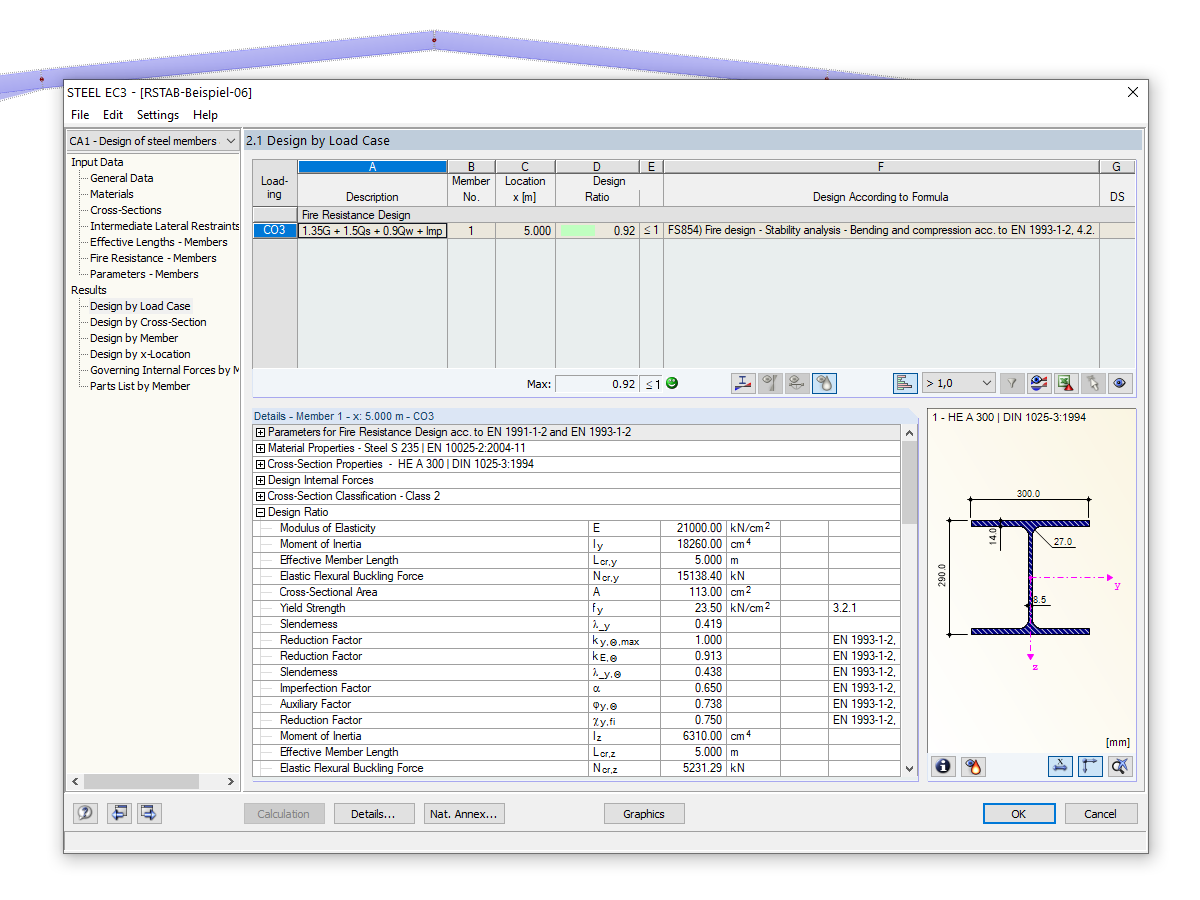1200x900 pixels.
Task: Export the table to Excel icon
Action: 1066,383
